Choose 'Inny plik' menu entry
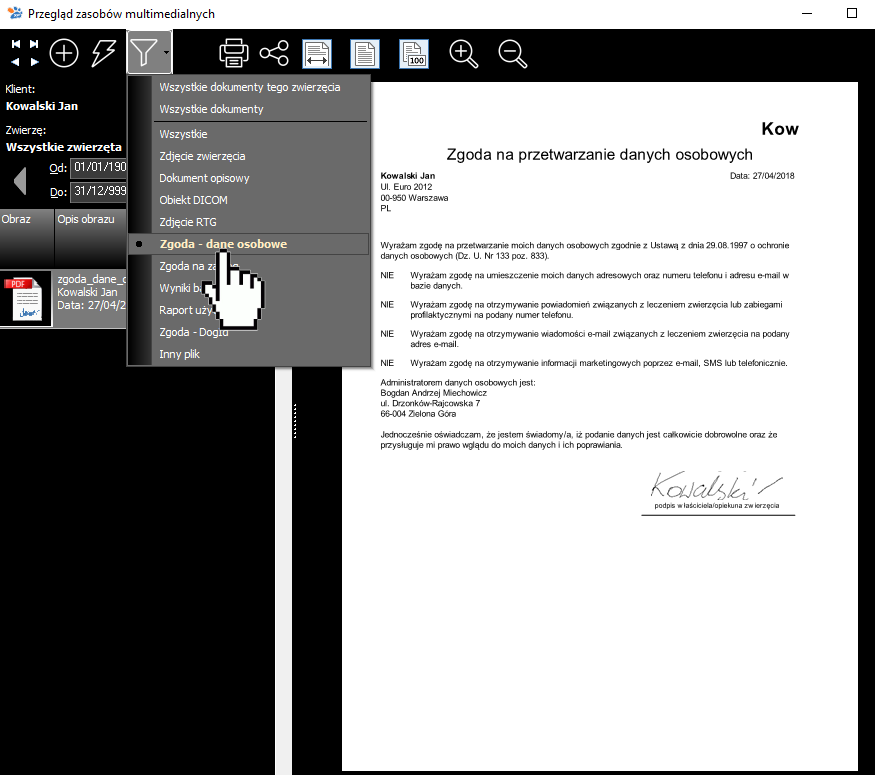This screenshot has height=775, width=875. pyautogui.click(x=249, y=354)
